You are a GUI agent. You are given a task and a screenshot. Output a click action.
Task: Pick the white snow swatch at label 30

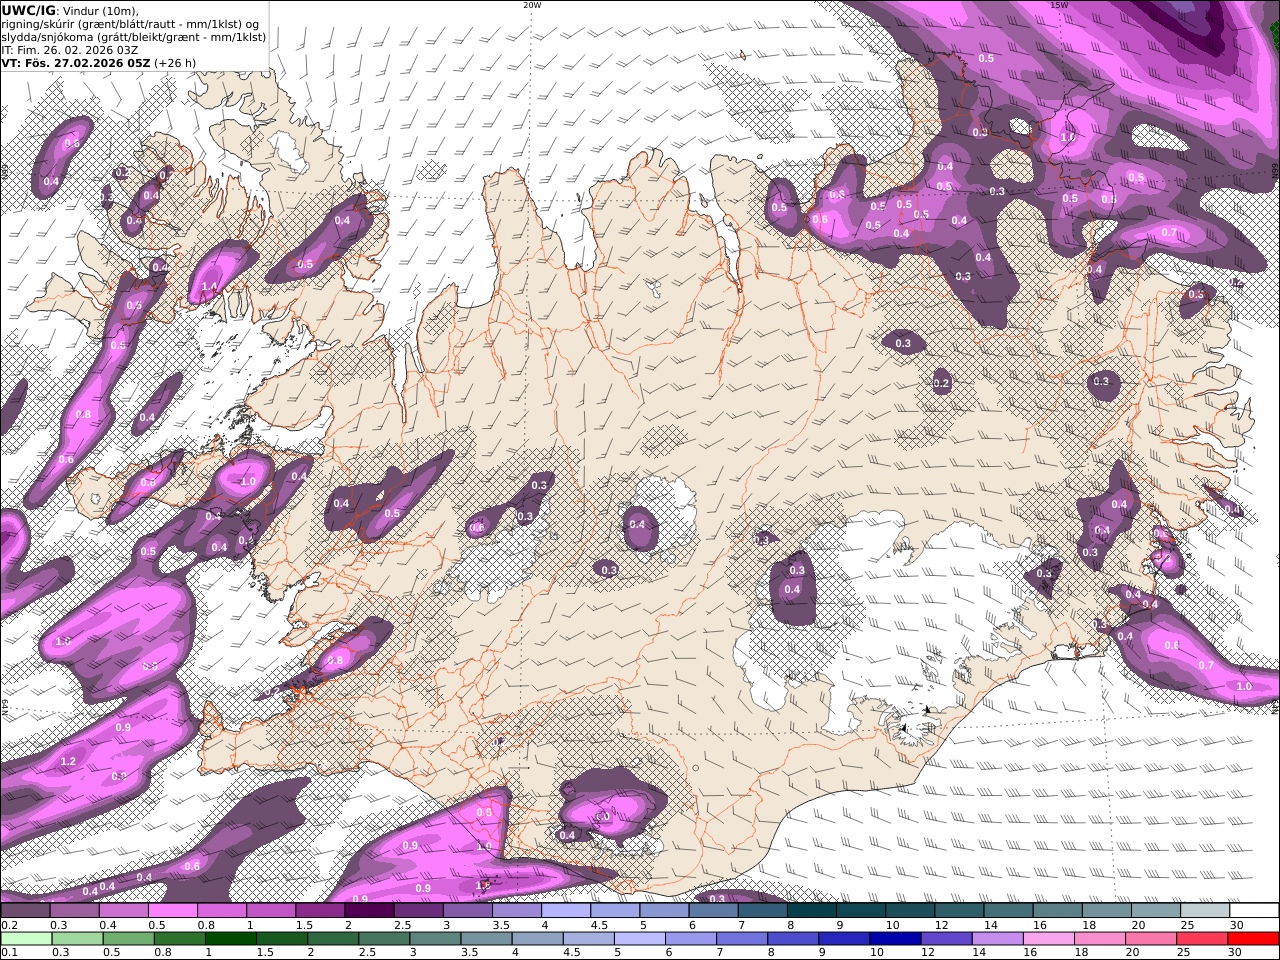[x=1254, y=911]
